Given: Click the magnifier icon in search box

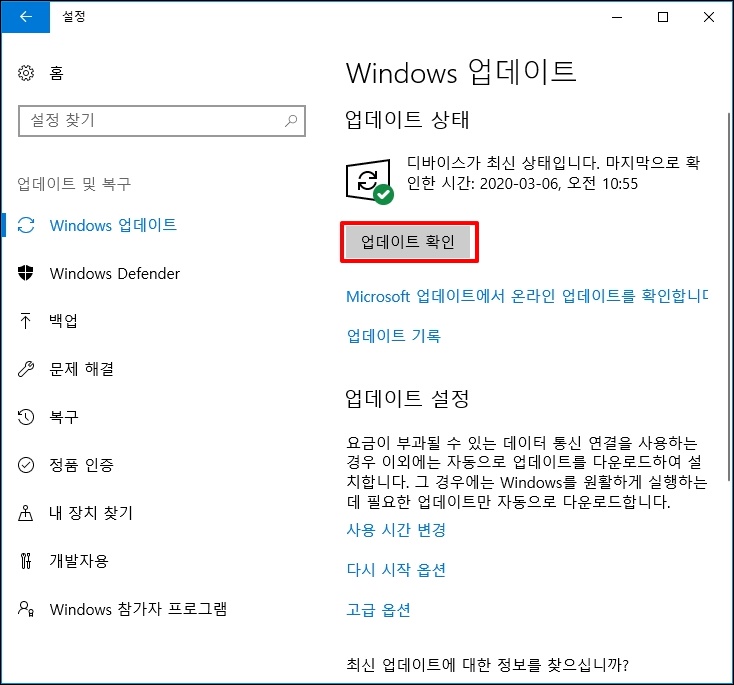Looking at the screenshot, I should coord(291,121).
